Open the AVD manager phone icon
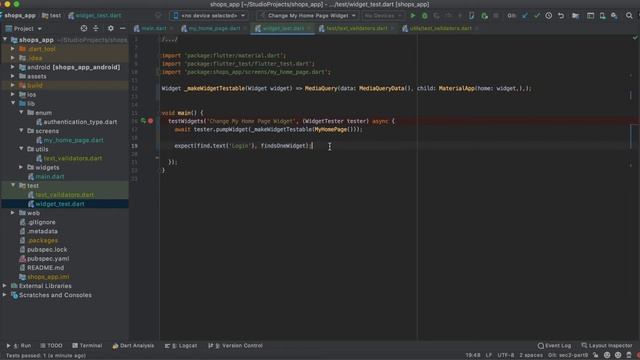 click(602, 16)
